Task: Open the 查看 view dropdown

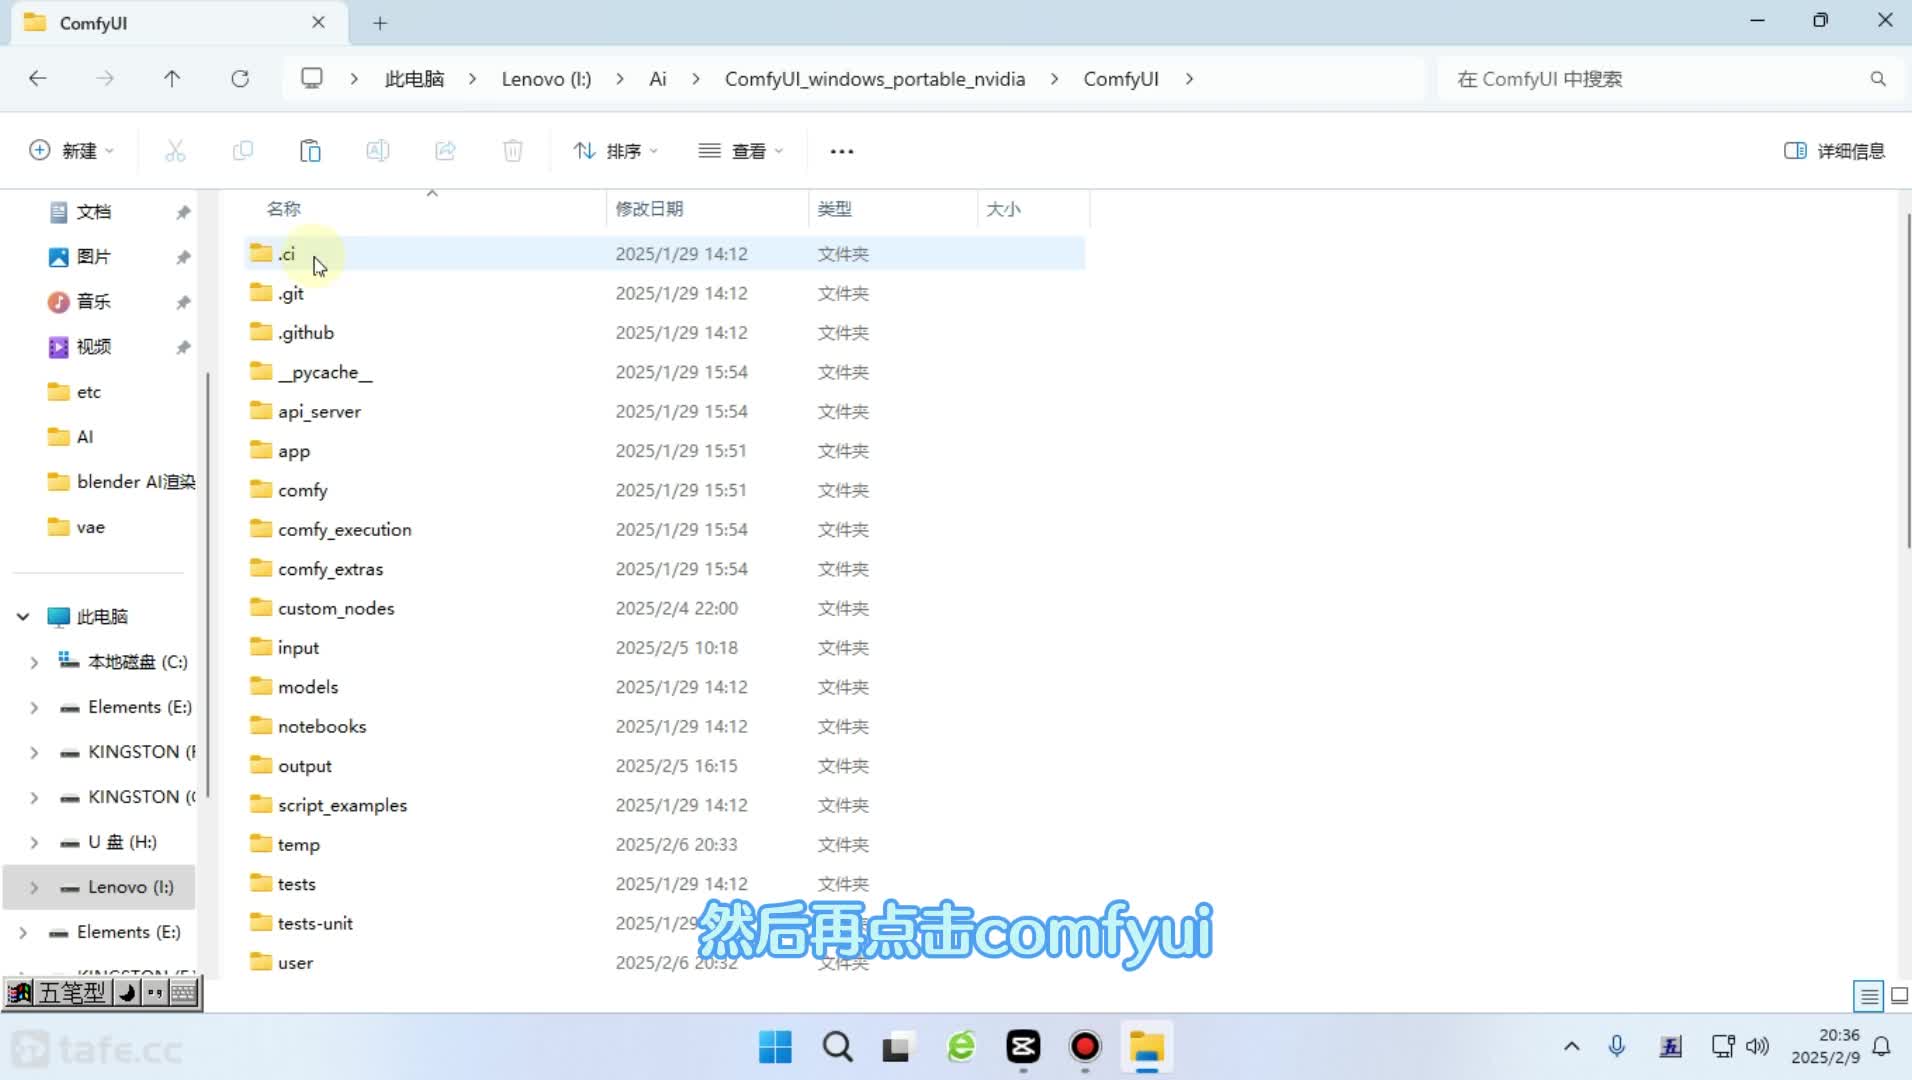Action: [x=740, y=151]
